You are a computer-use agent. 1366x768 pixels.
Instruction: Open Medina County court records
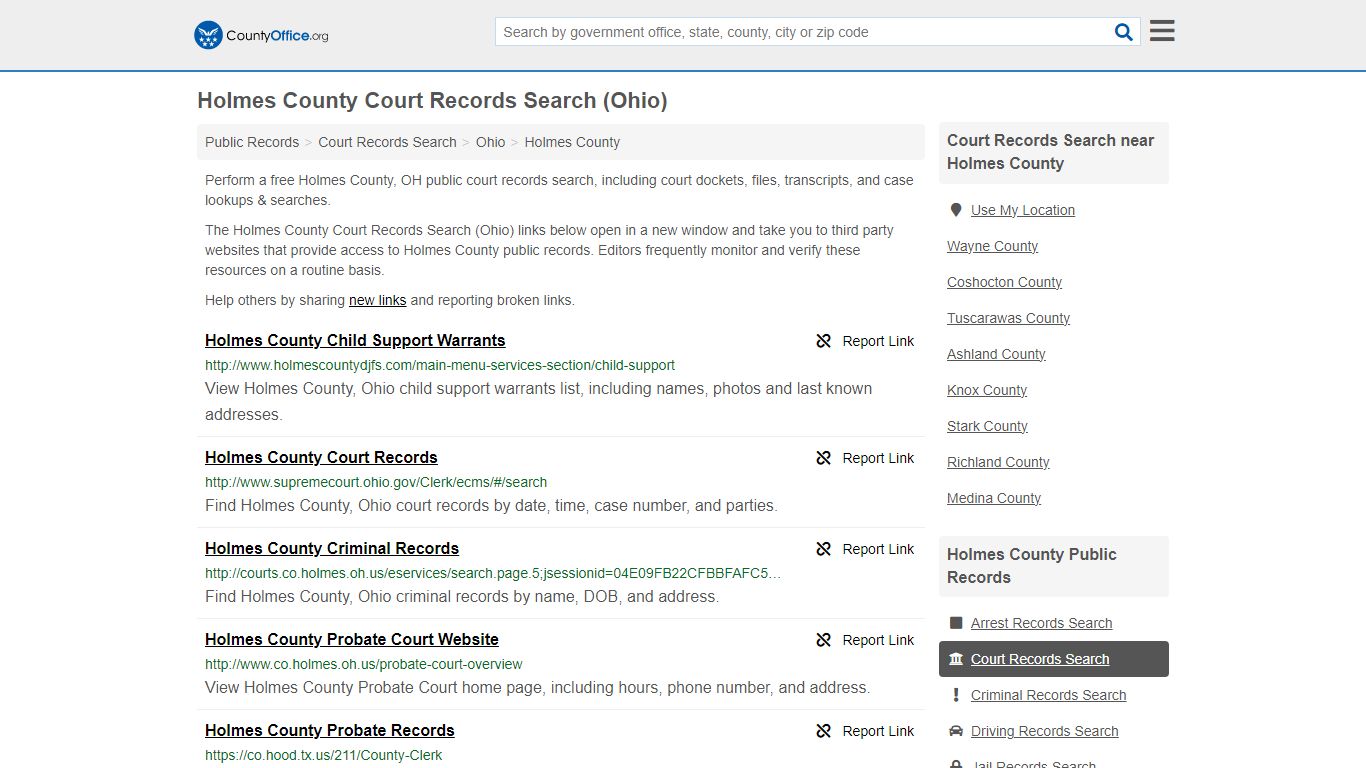tap(994, 498)
